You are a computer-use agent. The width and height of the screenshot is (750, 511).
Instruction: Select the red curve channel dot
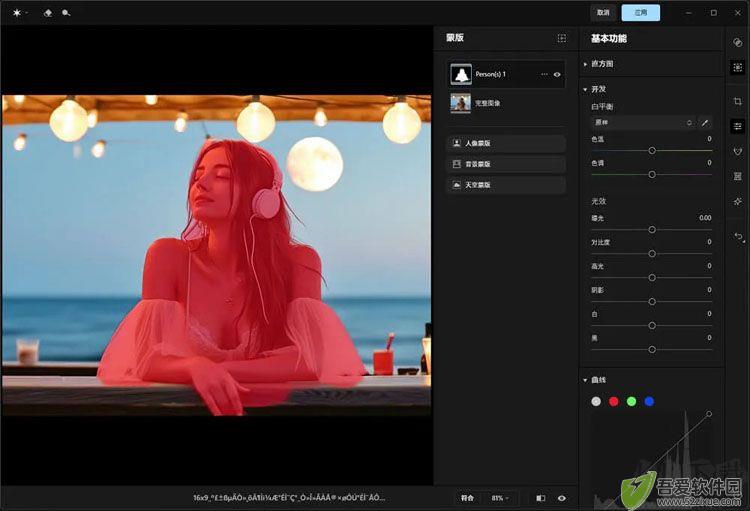click(614, 401)
